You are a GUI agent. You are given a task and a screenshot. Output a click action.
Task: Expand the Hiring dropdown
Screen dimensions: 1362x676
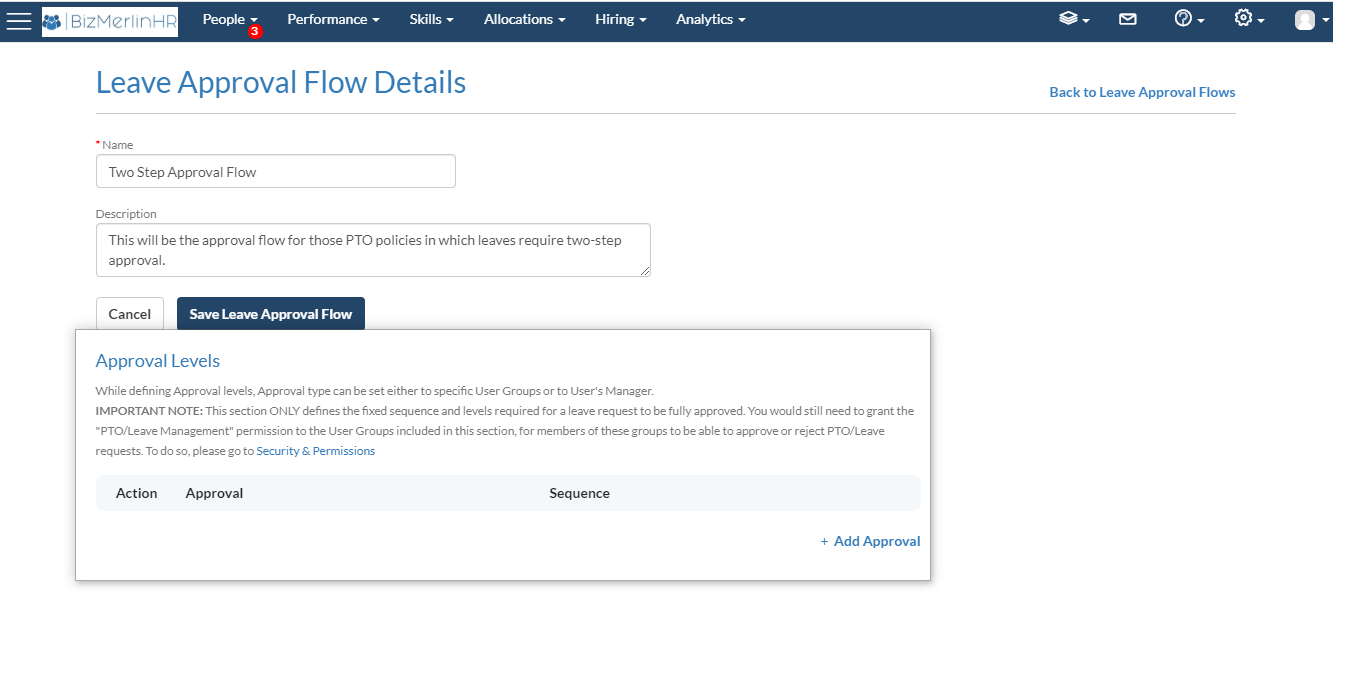tap(620, 19)
